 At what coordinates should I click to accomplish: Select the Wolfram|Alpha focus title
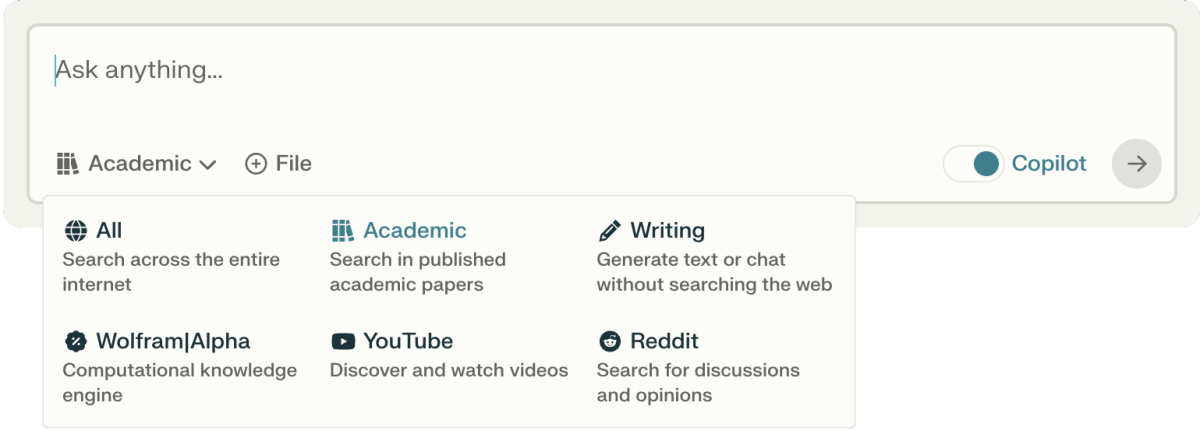click(173, 342)
